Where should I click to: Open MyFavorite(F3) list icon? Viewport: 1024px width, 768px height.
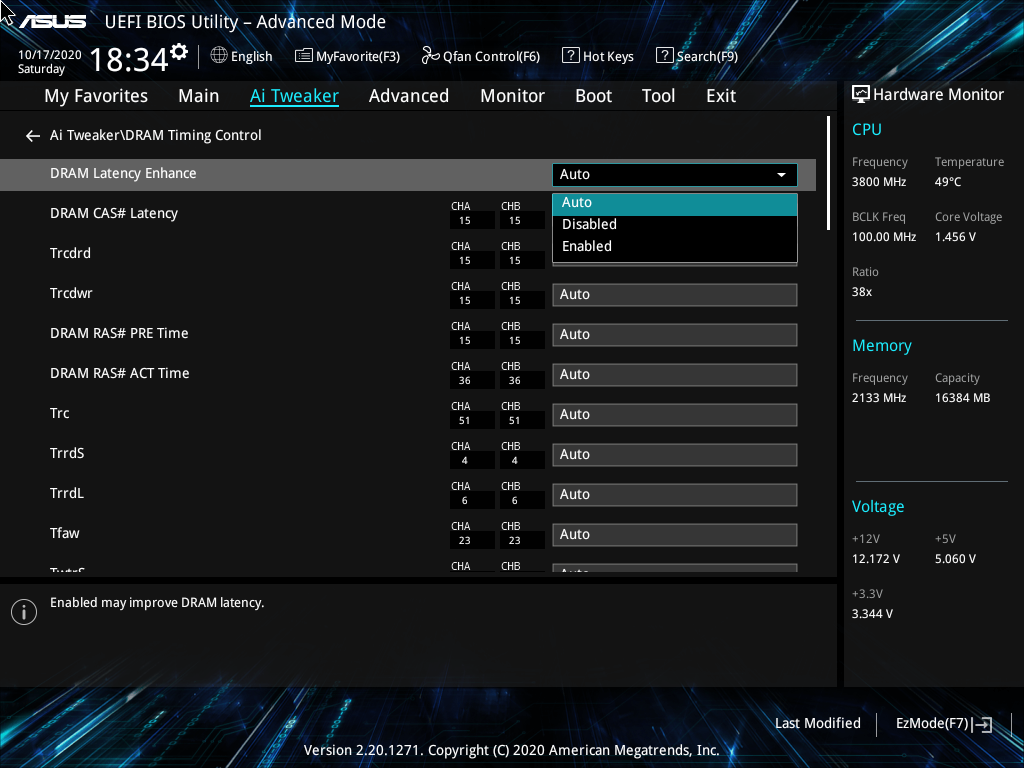(304, 56)
